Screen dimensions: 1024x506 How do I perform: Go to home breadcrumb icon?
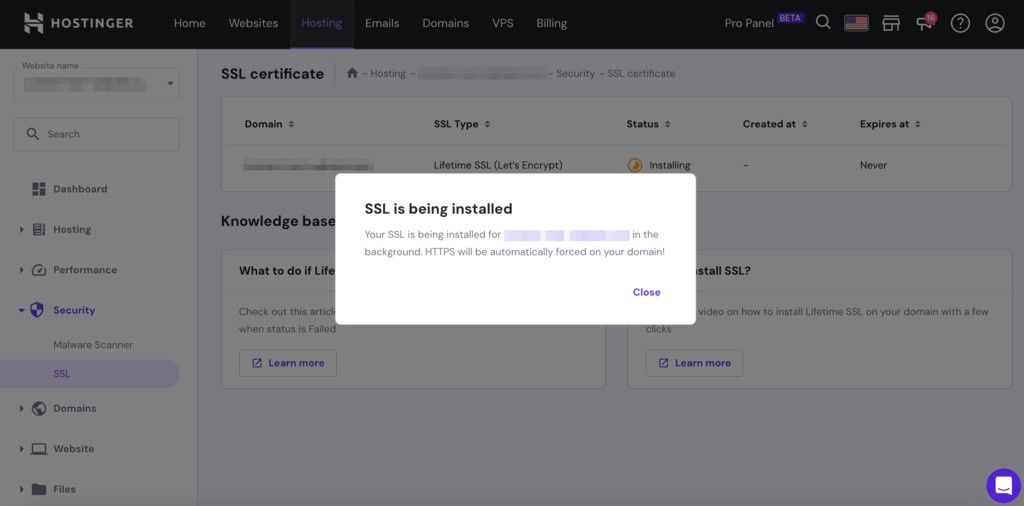tap(352, 73)
